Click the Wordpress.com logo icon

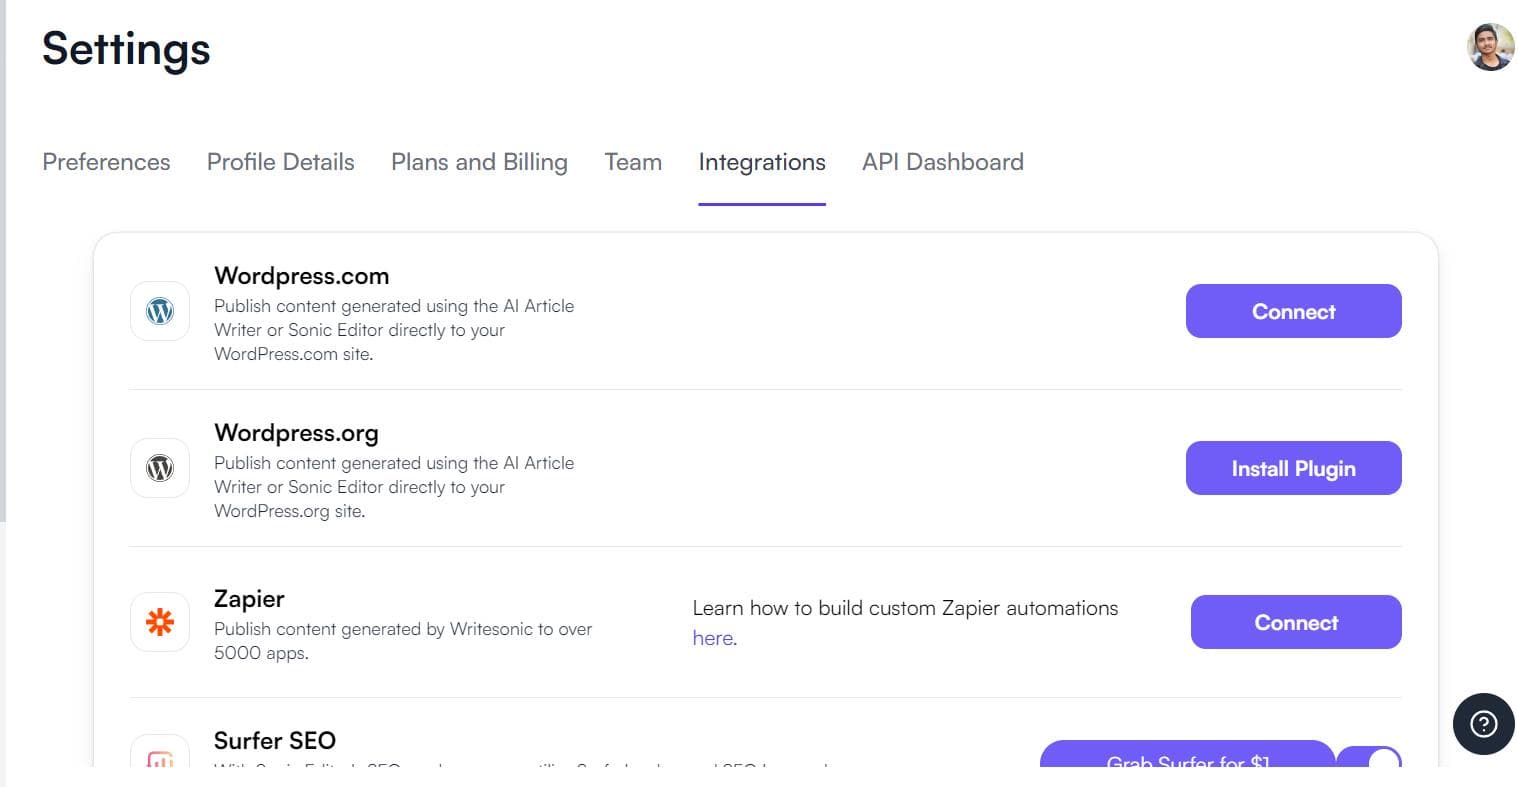pos(160,311)
